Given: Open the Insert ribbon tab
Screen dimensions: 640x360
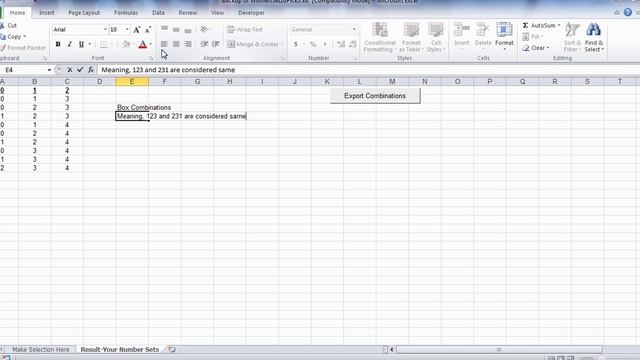Looking at the screenshot, I should [x=47, y=13].
